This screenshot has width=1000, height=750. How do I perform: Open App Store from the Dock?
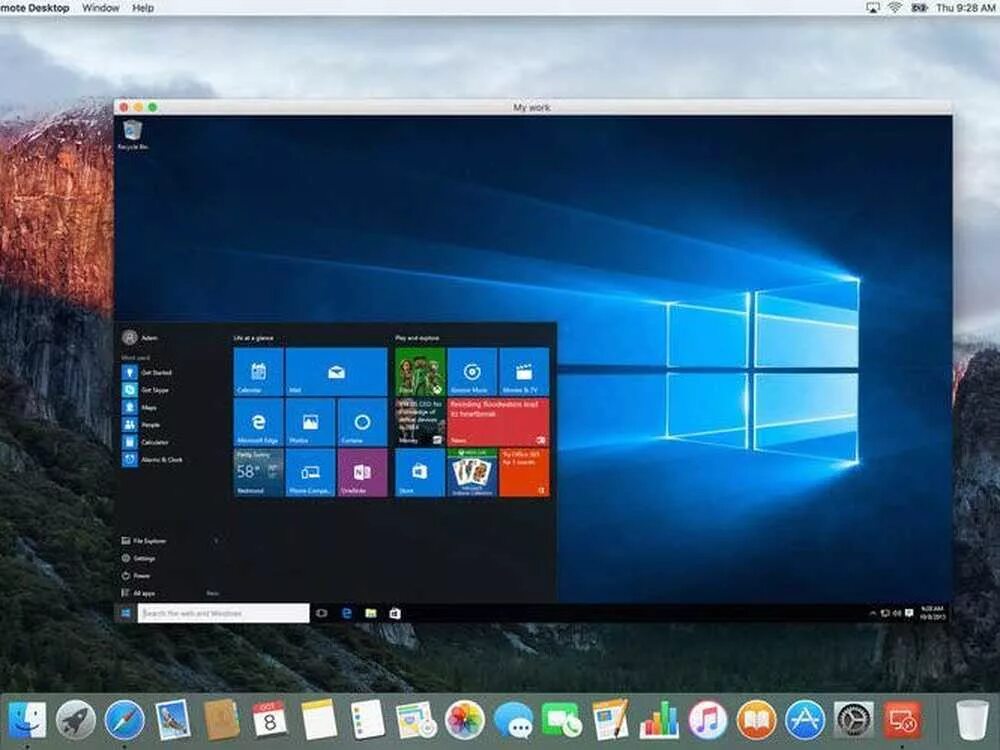tap(805, 720)
